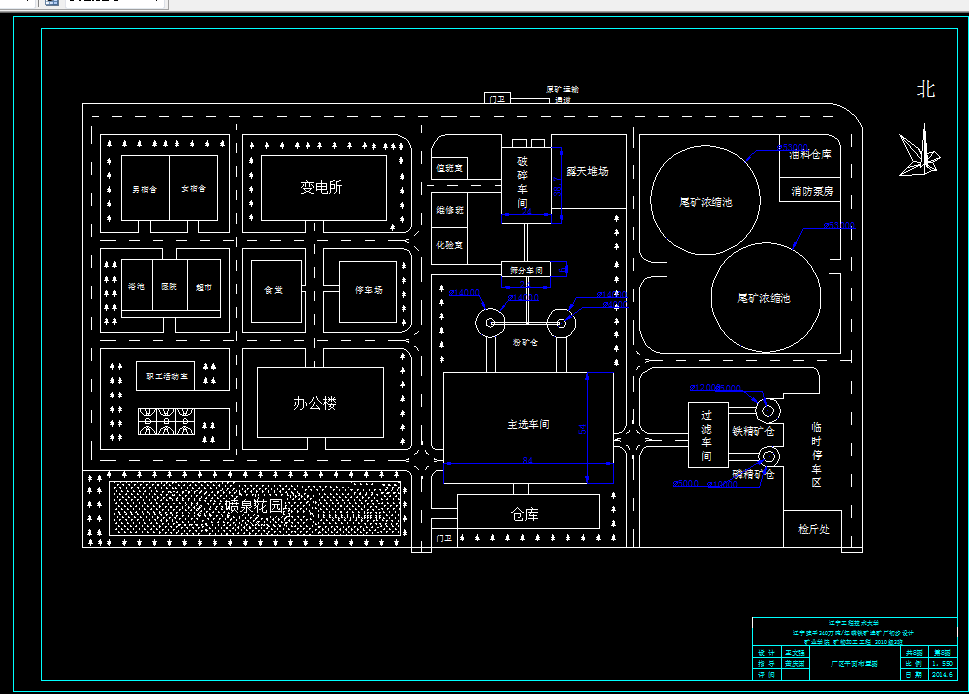Click the ø53000 leader text below 消防泵房
This screenshot has height=694, width=969.
point(839,226)
